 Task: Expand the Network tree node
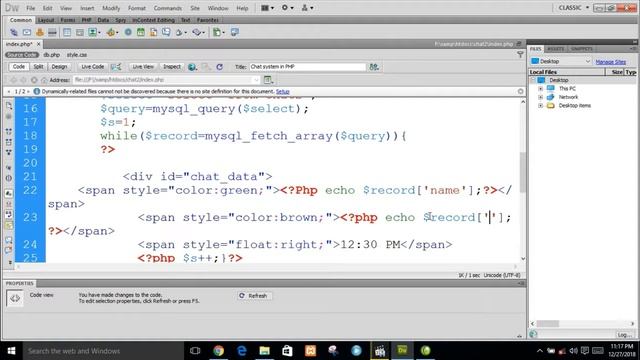tap(540, 97)
